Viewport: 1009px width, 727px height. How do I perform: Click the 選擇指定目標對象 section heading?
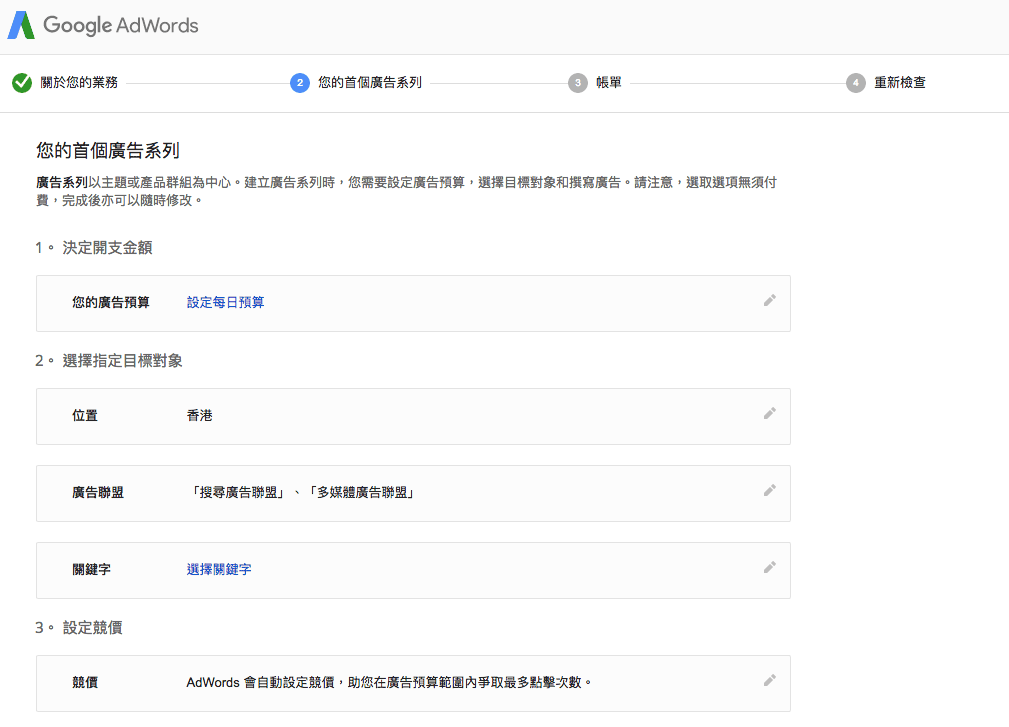122,361
